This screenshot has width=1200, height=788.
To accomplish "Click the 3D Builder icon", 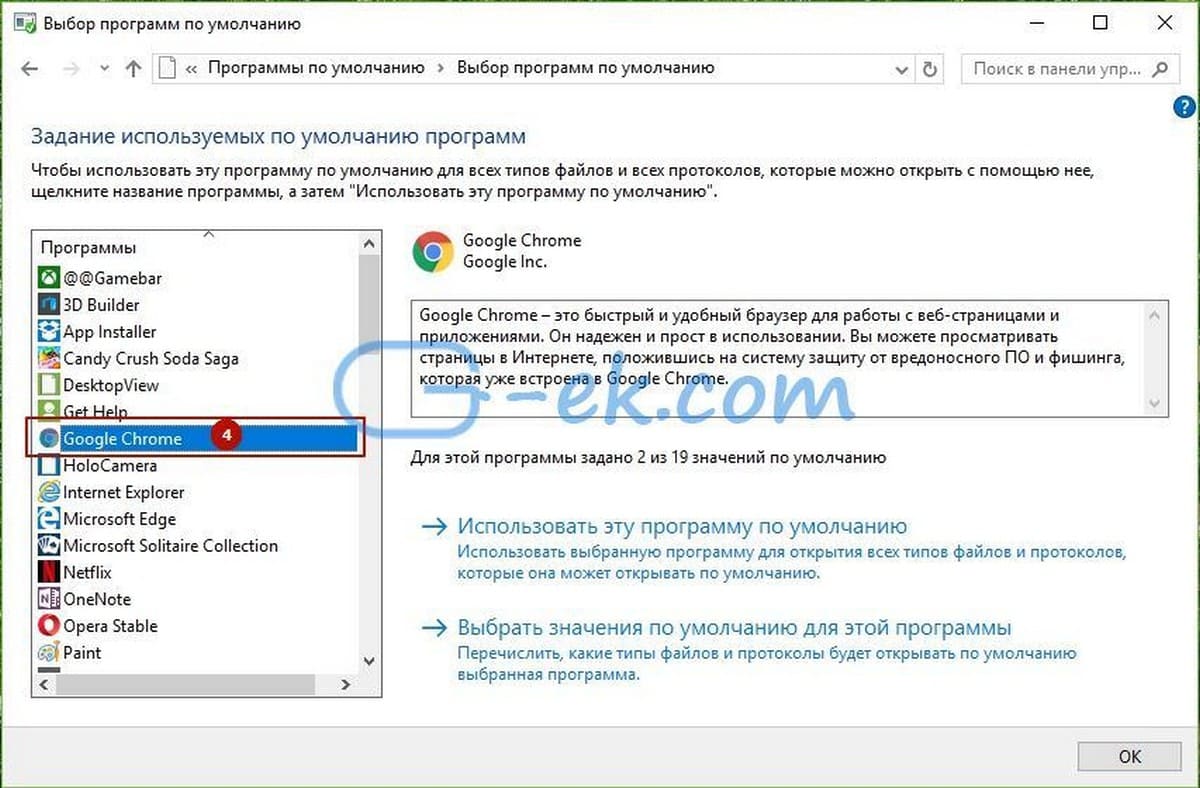I will pos(48,304).
